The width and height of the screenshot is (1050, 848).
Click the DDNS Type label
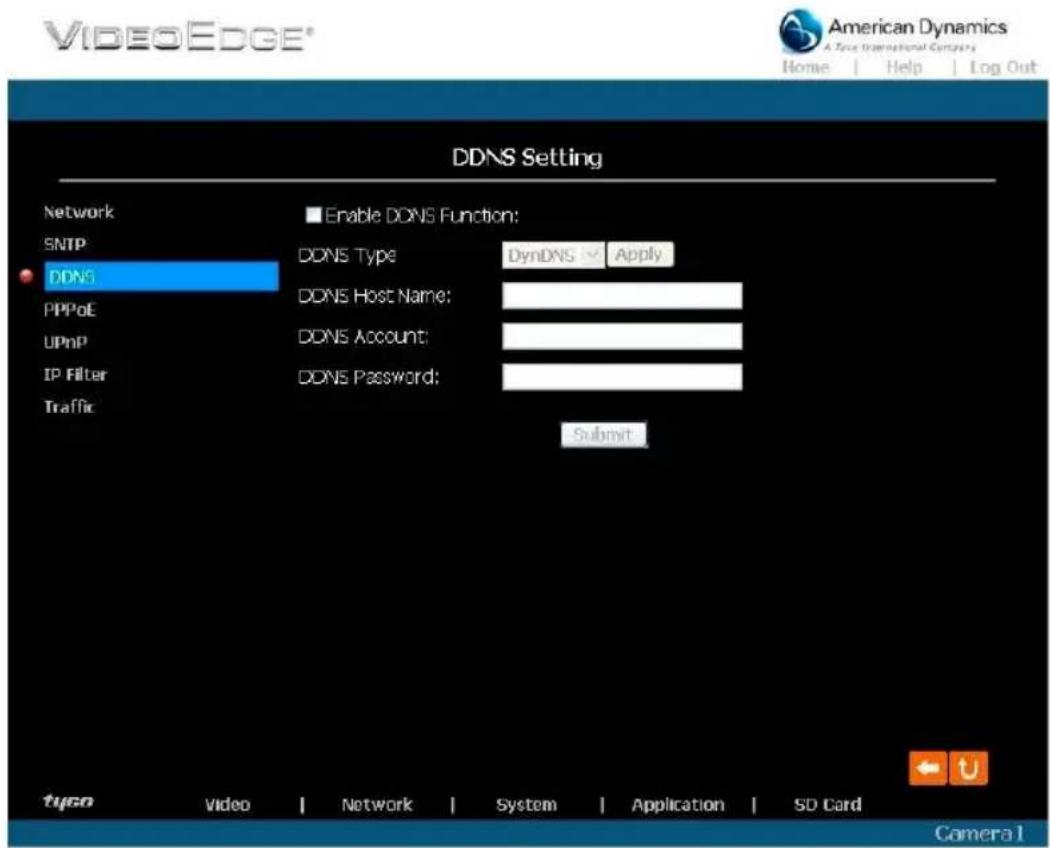pos(347,255)
